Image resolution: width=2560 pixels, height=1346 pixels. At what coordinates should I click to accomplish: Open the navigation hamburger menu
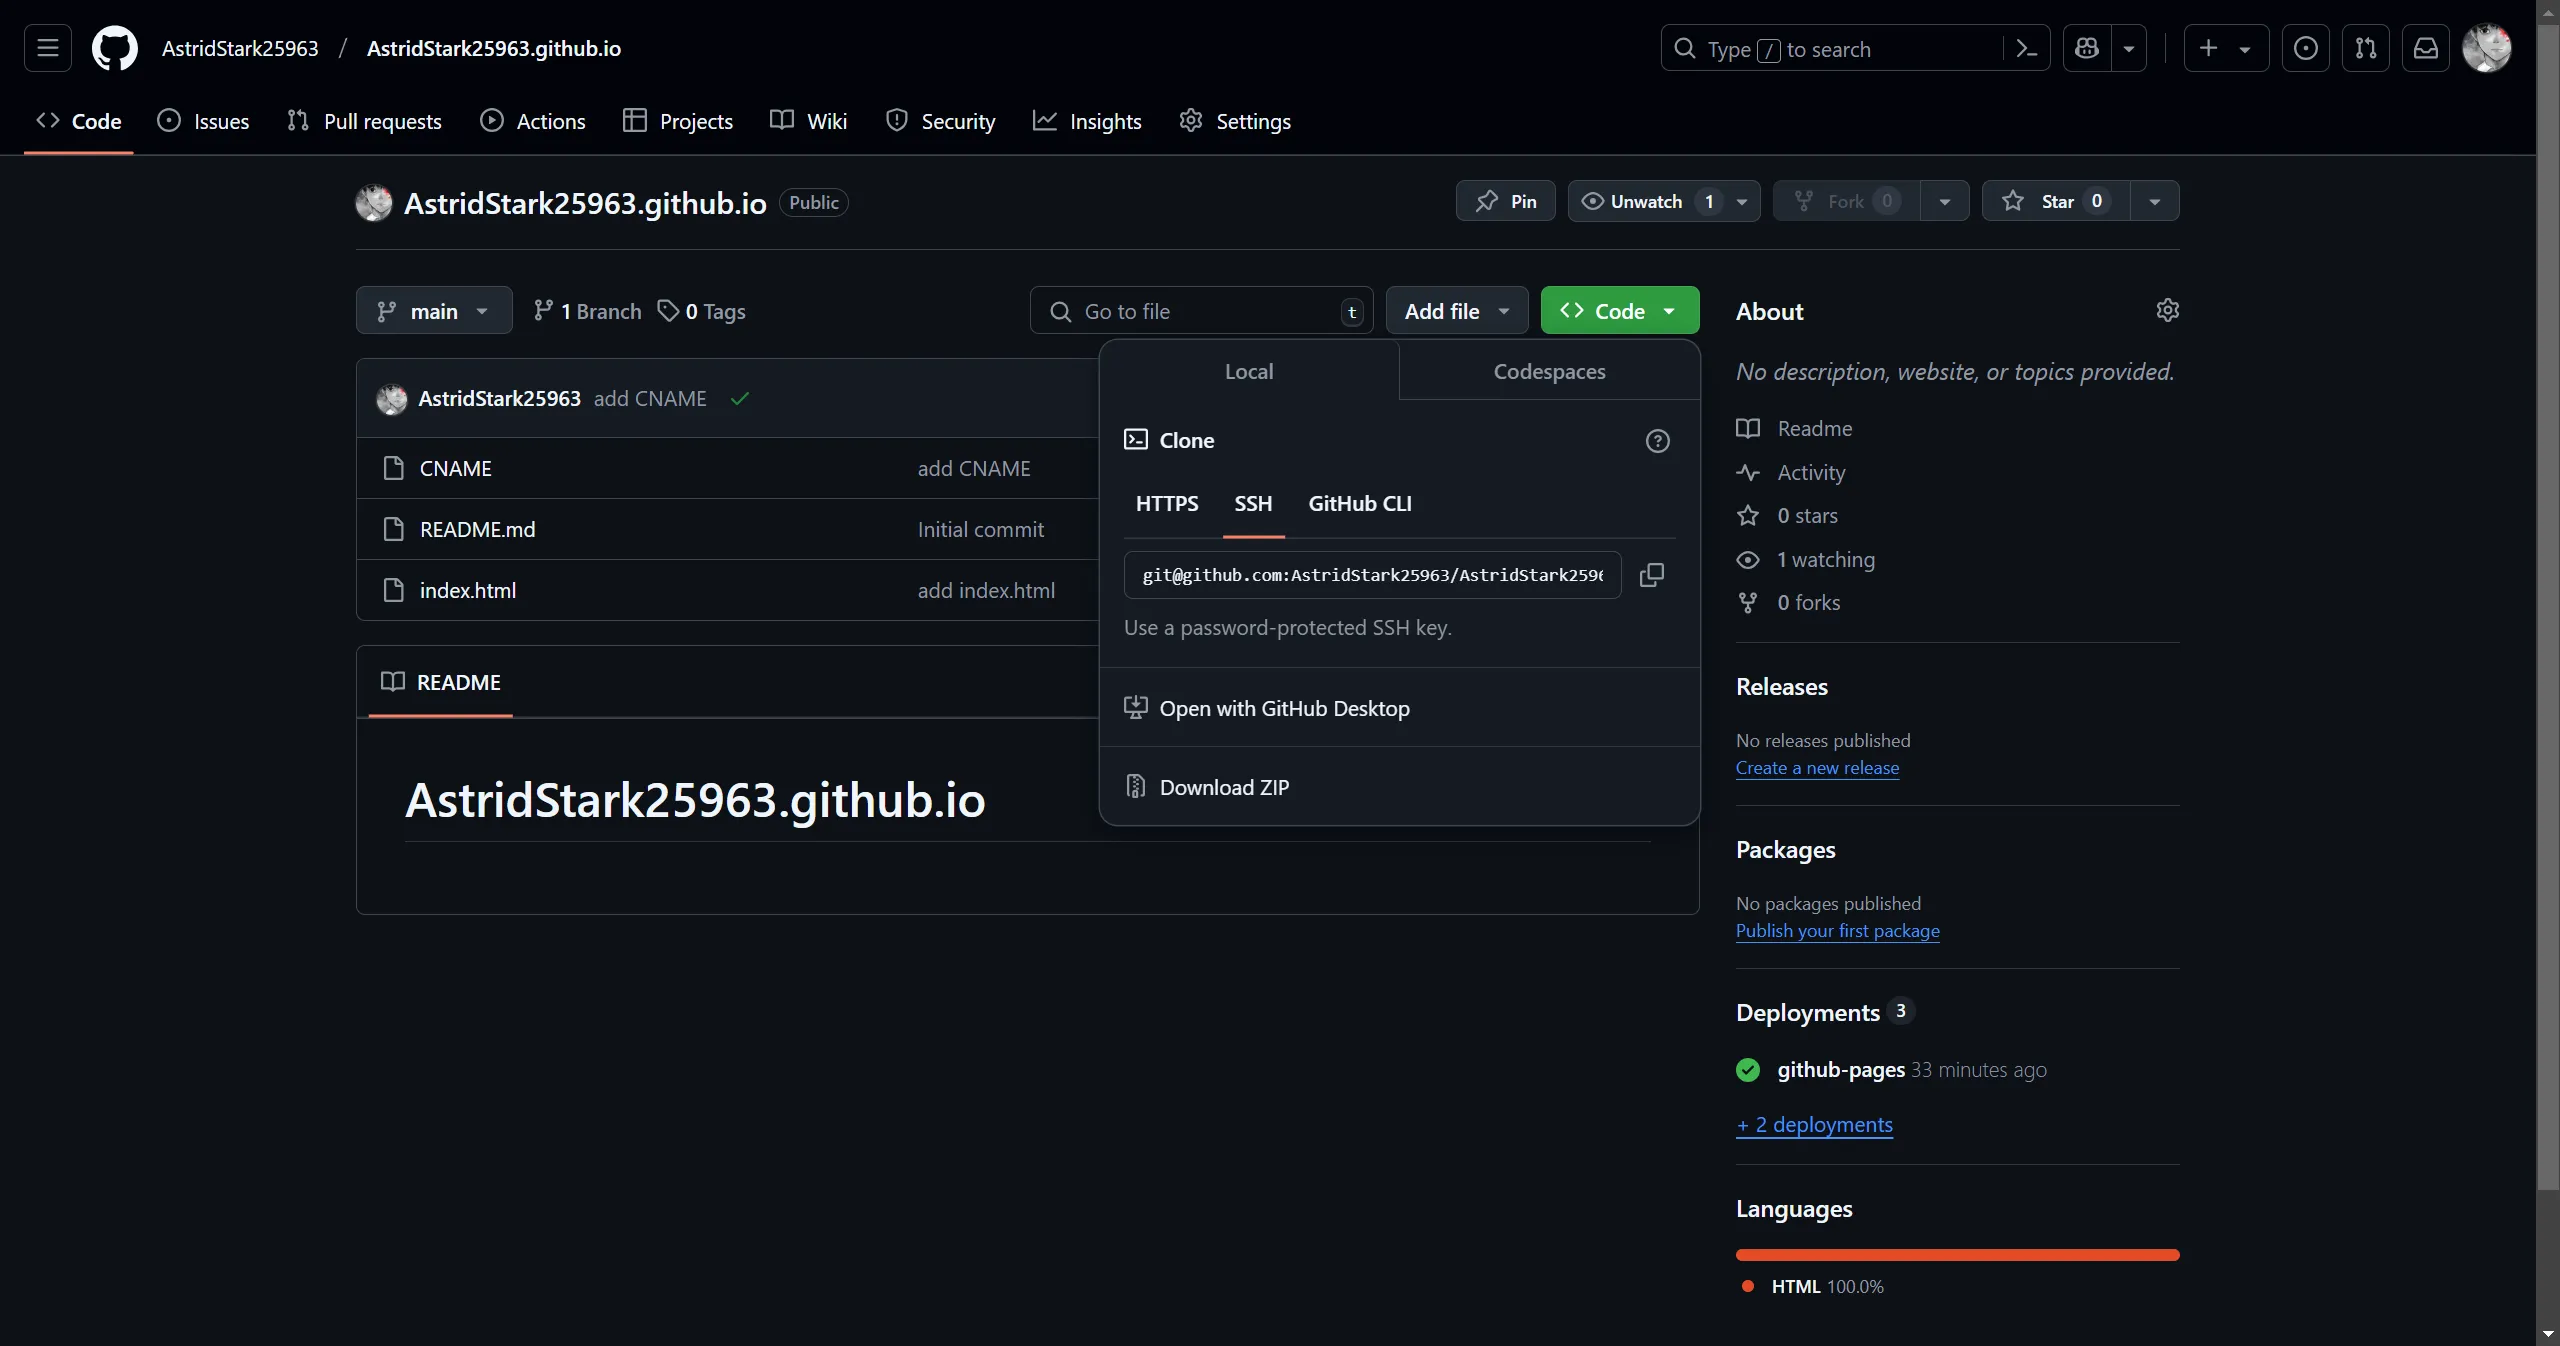47,48
